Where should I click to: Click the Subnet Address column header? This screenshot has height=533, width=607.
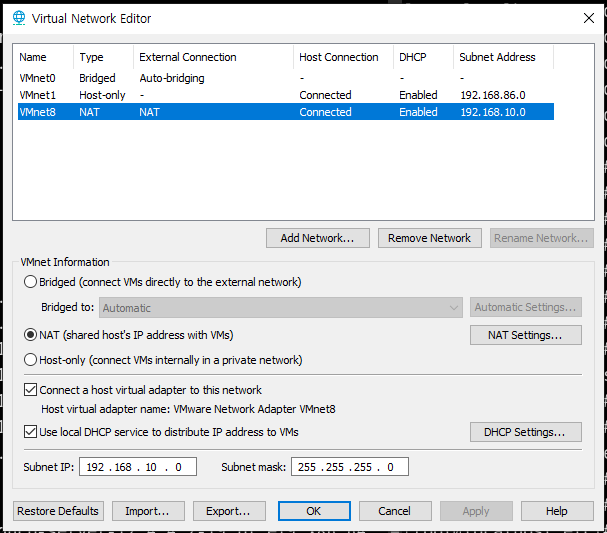click(x=504, y=57)
